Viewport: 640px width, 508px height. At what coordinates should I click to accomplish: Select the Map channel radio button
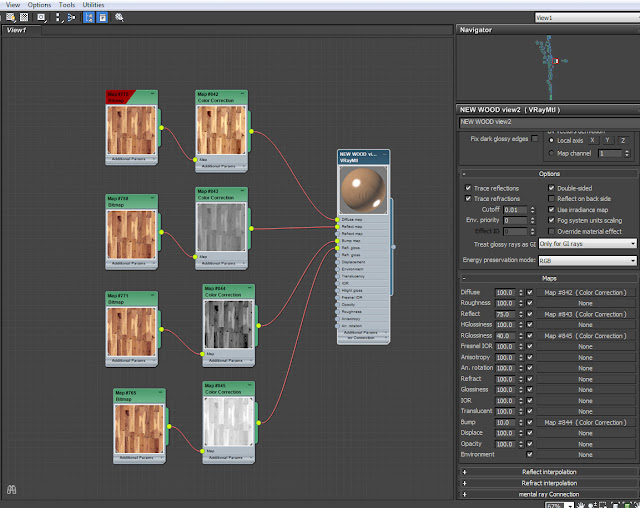click(551, 153)
